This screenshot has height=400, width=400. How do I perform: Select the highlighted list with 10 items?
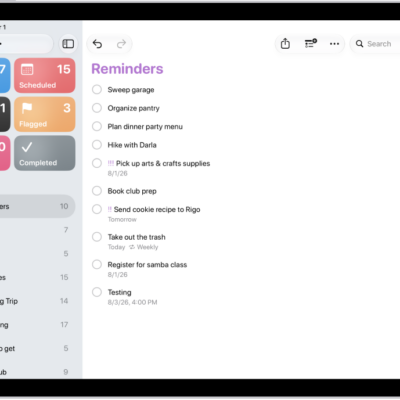click(x=37, y=206)
